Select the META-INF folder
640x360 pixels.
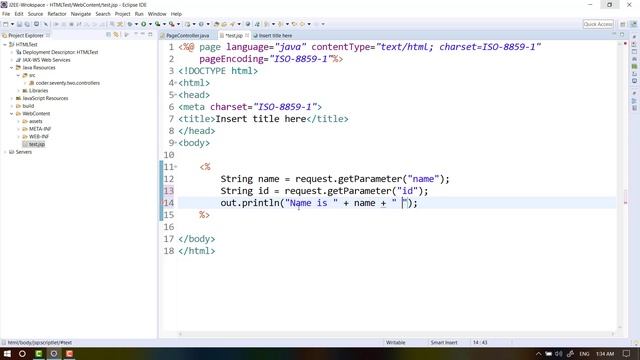click(x=40, y=129)
